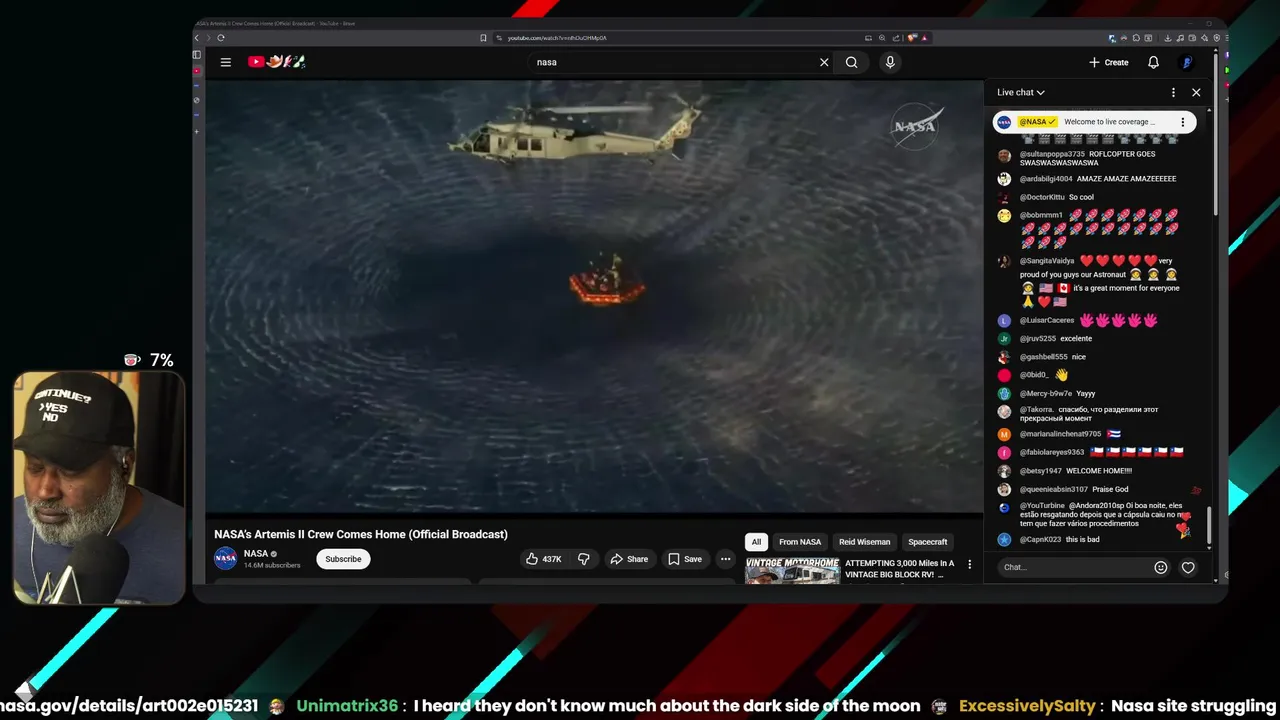The image size is (1280, 720).
Task: Reload the page in the browser
Action: click(221, 38)
